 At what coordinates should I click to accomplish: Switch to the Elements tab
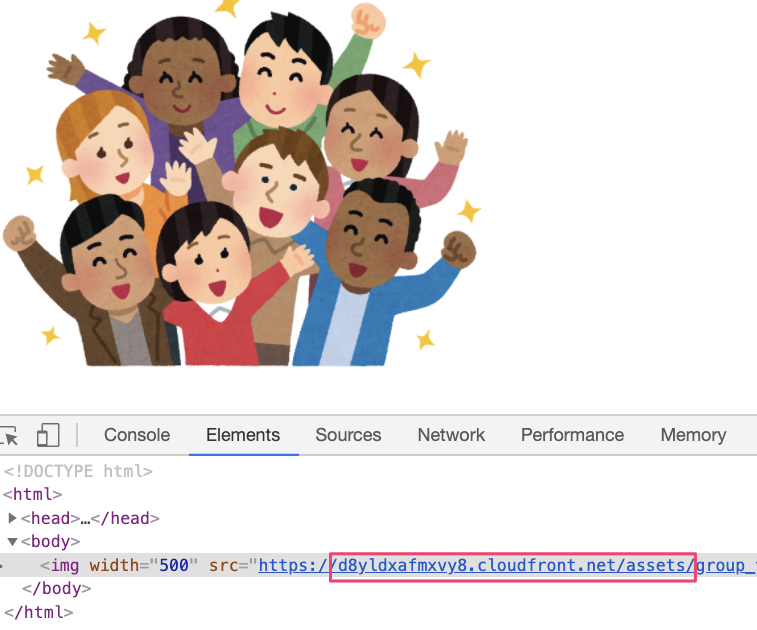click(243, 435)
